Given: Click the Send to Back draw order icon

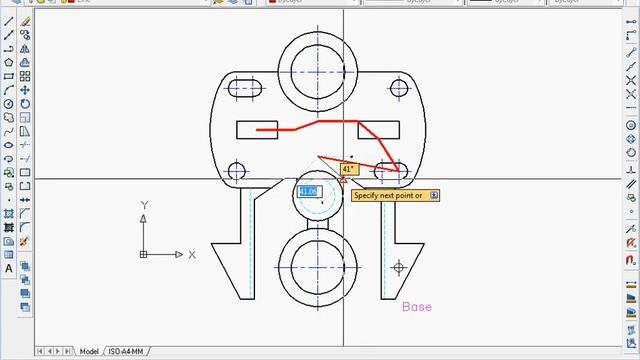Looking at the screenshot, I should click(25, 280).
